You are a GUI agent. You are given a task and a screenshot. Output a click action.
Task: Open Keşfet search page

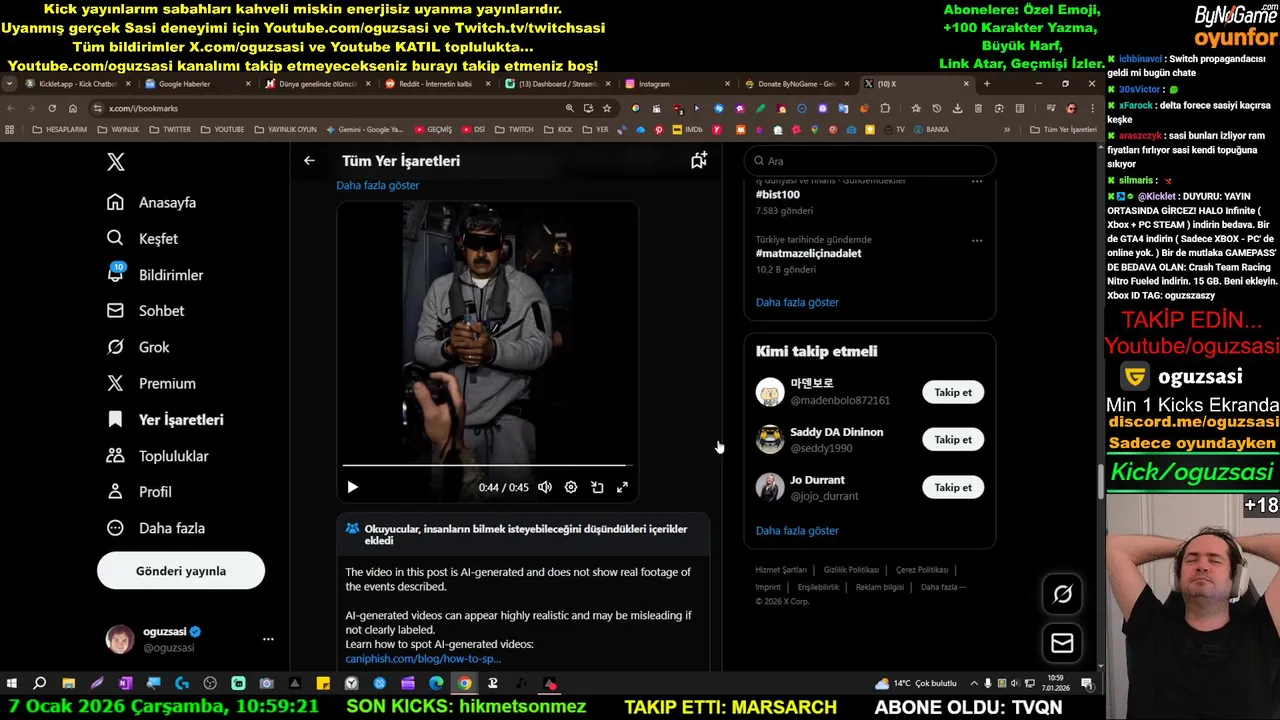tap(143, 238)
